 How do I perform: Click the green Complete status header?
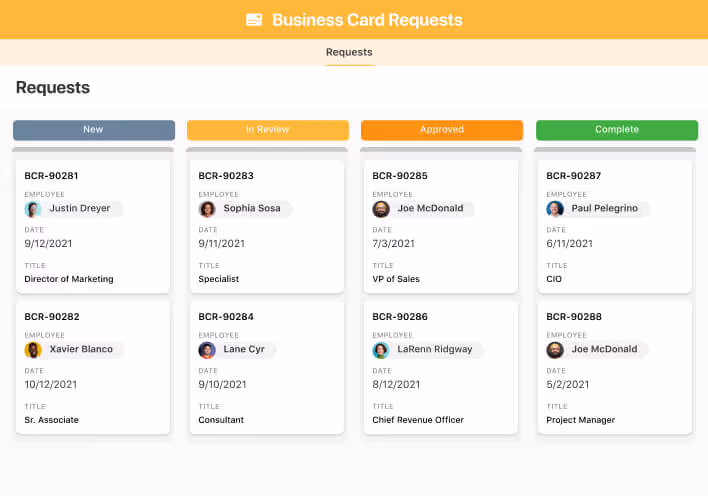point(617,130)
